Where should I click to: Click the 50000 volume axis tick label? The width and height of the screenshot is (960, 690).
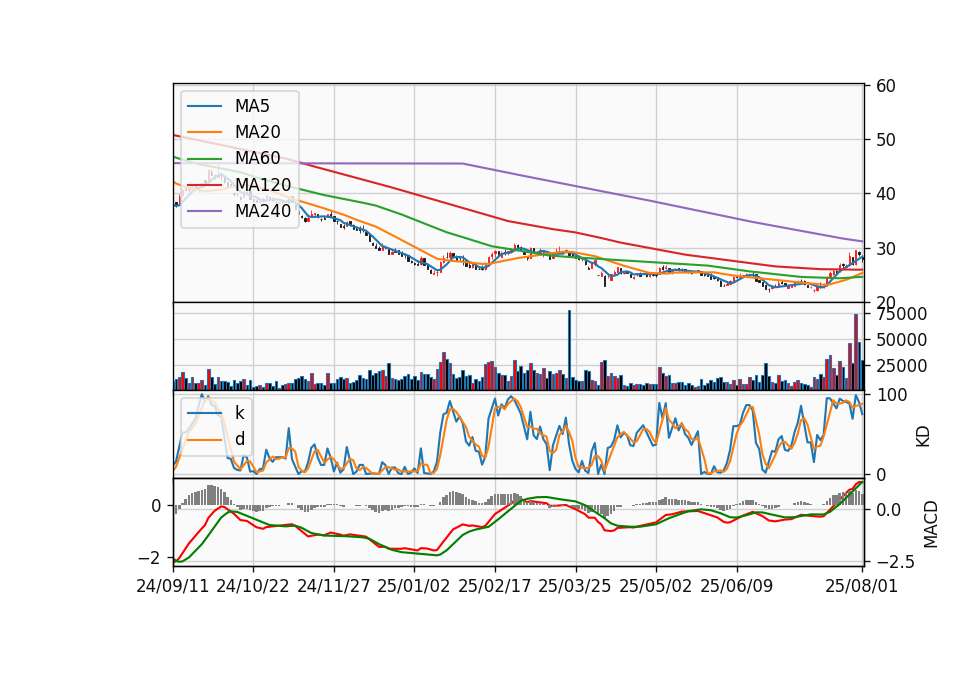click(x=902, y=340)
